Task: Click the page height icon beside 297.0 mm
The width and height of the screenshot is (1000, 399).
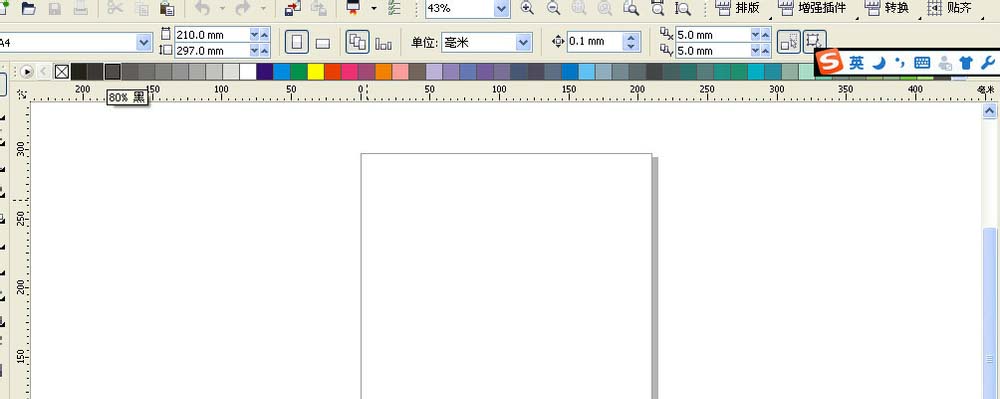Action: [166, 50]
